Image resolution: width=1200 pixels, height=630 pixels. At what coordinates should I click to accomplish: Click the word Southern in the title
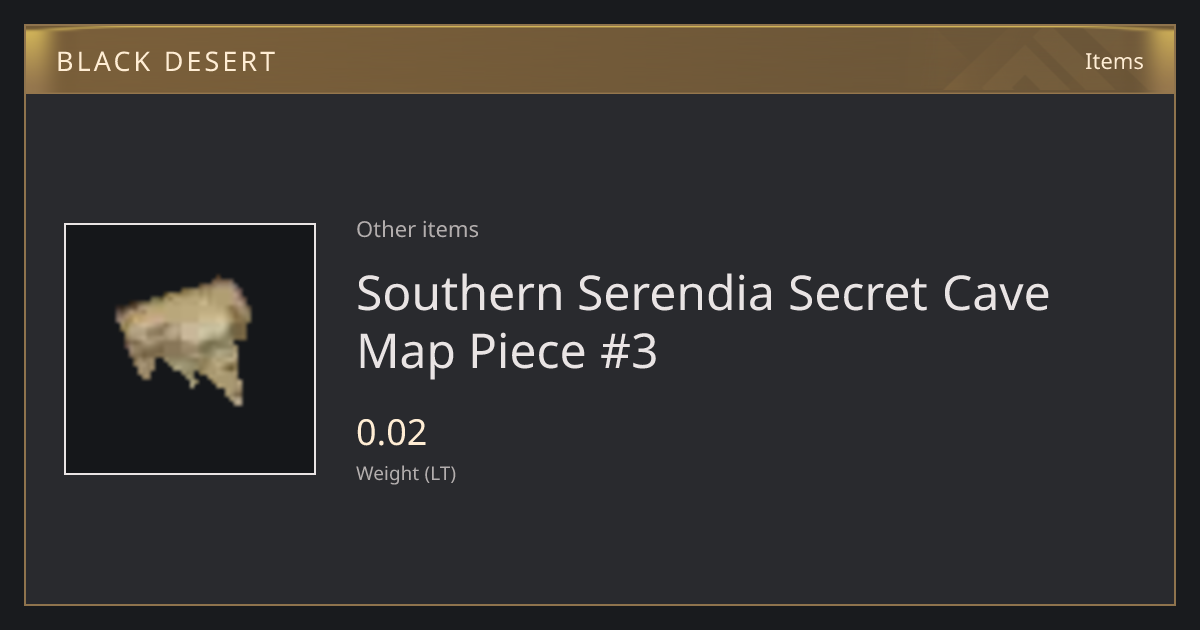[x=460, y=293]
